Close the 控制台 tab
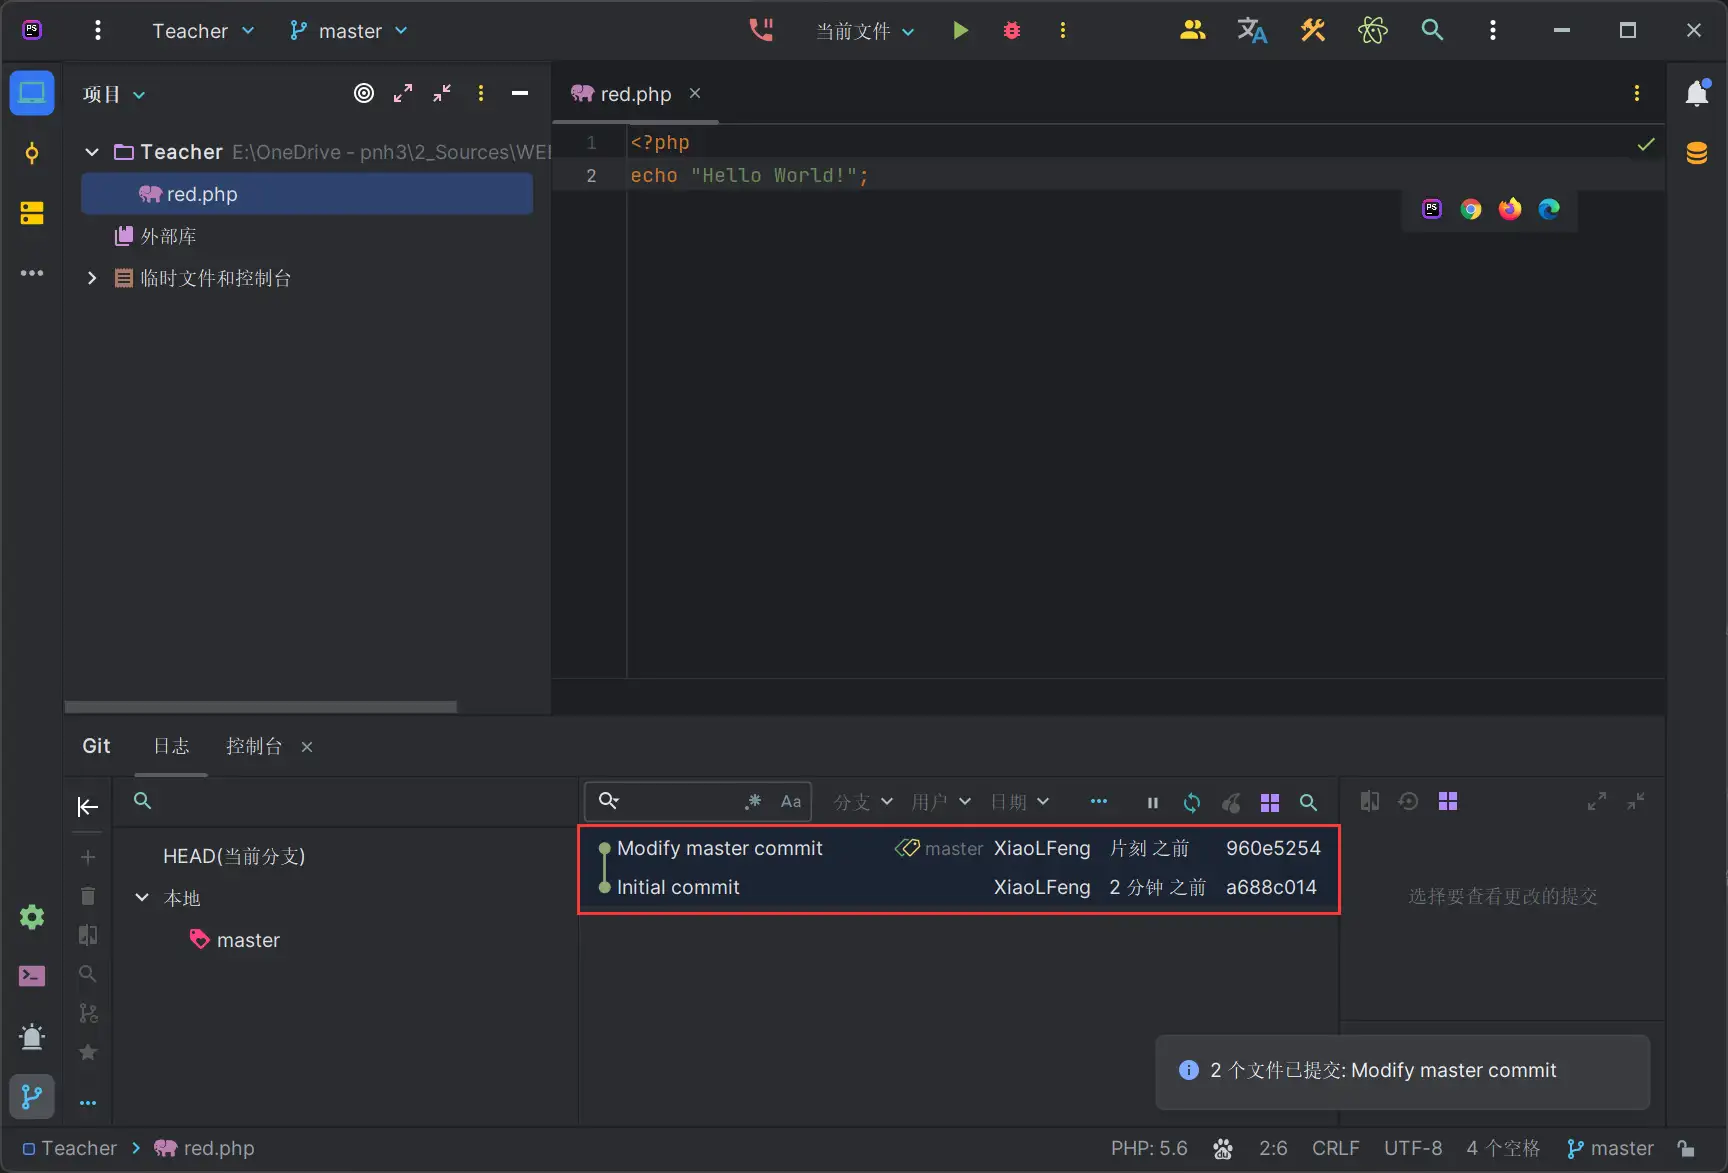Image resolution: width=1728 pixels, height=1173 pixels. (x=307, y=747)
